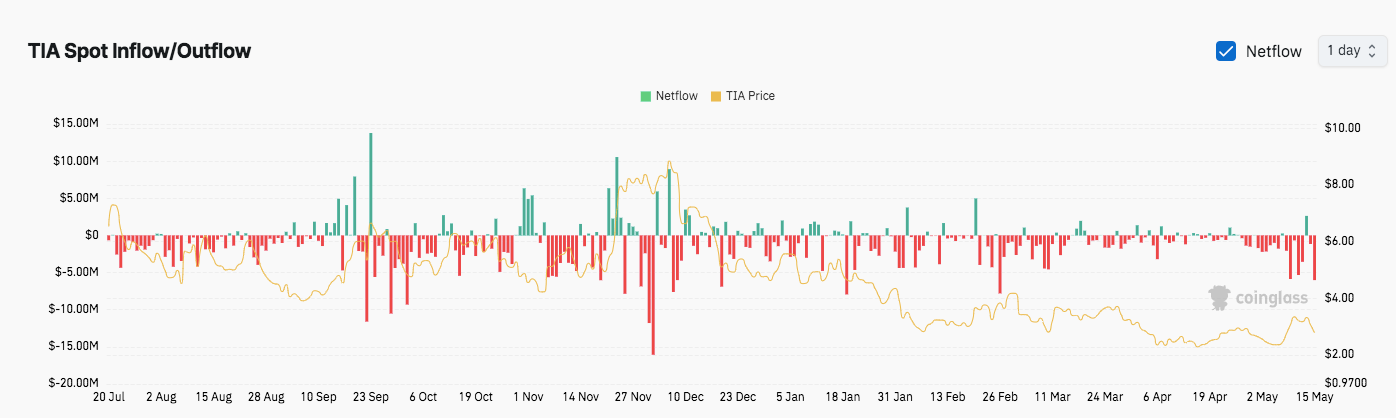
Task: Click the 20 Jul date on the x-axis
Action: pos(108,397)
